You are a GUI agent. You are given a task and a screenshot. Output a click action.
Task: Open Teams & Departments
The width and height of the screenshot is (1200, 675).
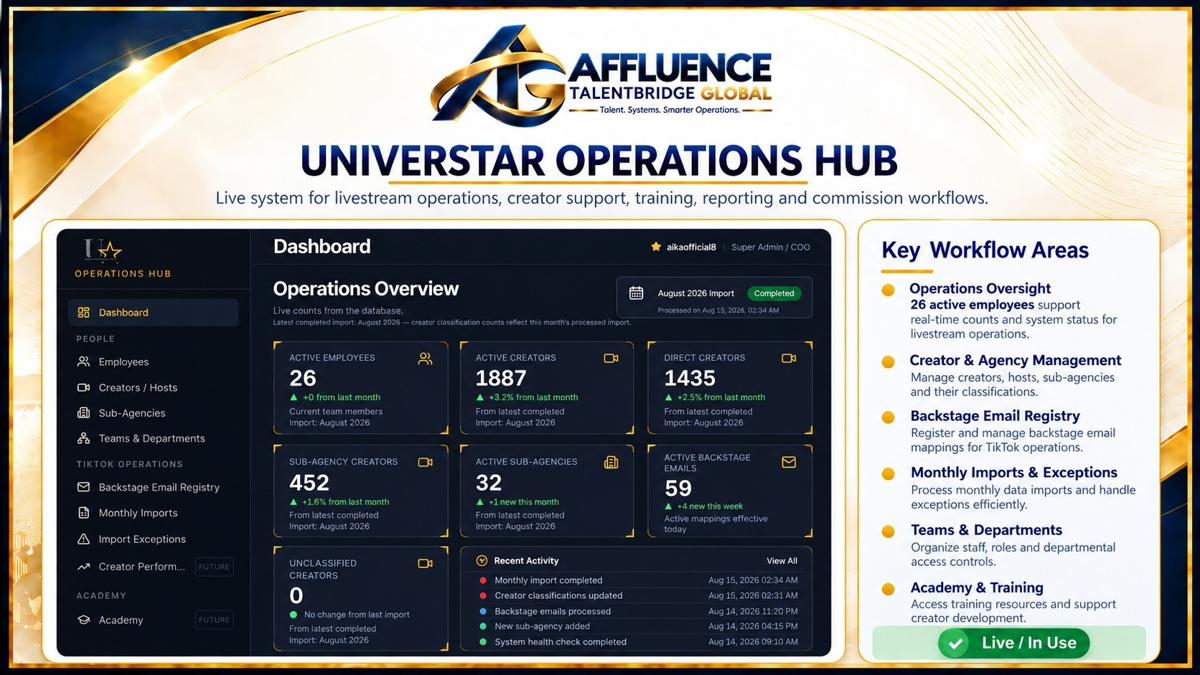[153, 438]
